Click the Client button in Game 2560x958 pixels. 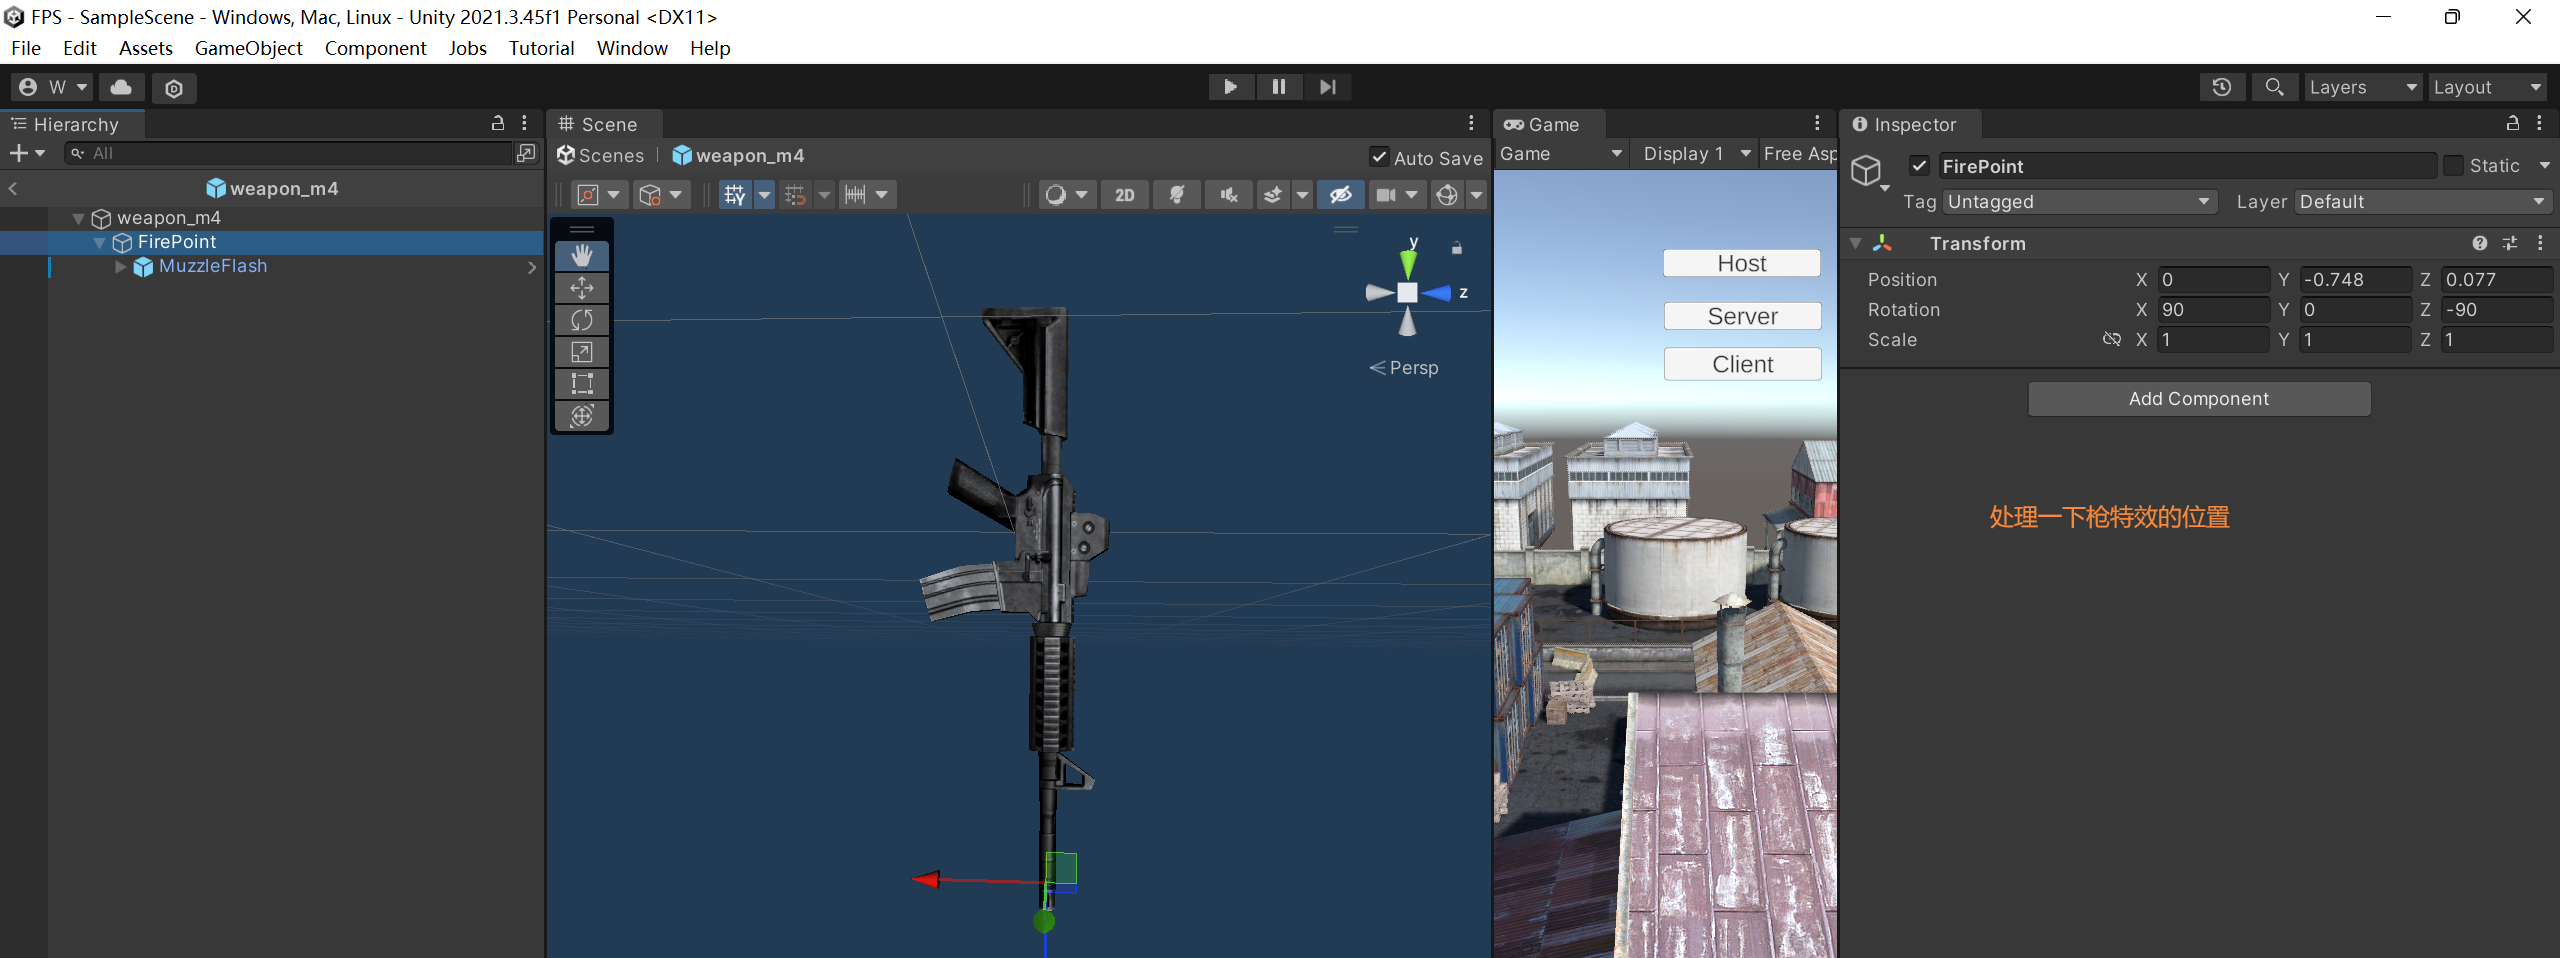point(1742,364)
